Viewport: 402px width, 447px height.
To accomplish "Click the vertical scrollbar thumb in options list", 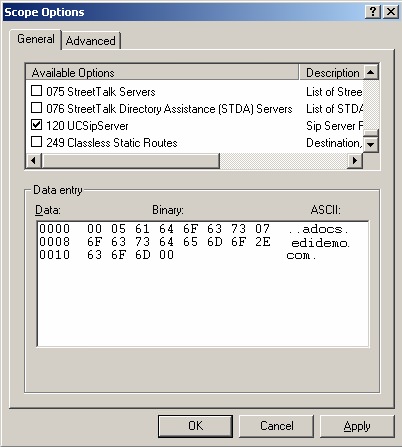I will point(371,133).
